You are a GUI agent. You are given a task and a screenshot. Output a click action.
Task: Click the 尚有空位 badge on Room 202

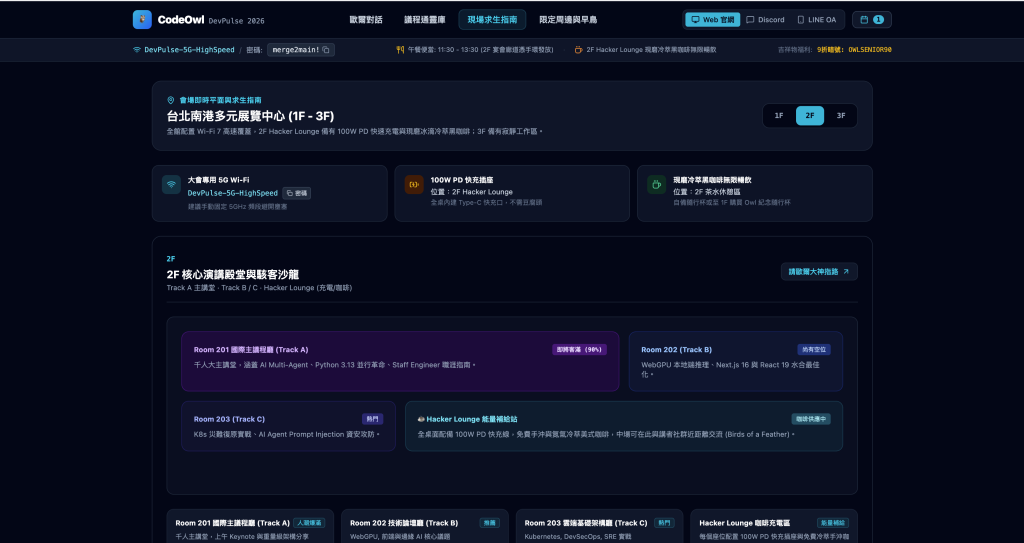(x=814, y=350)
